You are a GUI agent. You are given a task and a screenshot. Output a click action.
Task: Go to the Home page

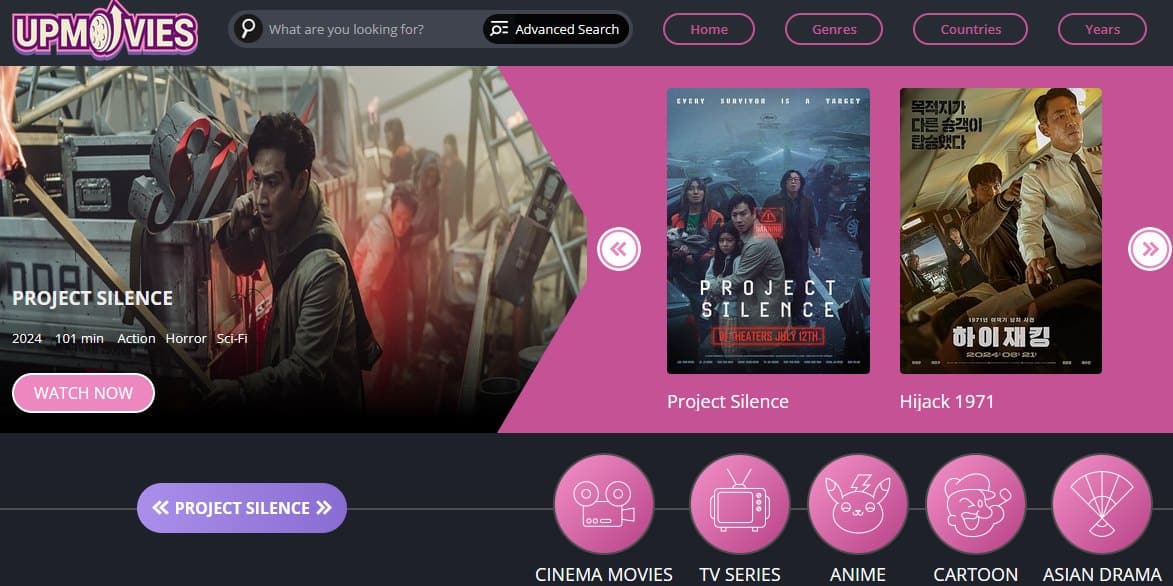[708, 29]
